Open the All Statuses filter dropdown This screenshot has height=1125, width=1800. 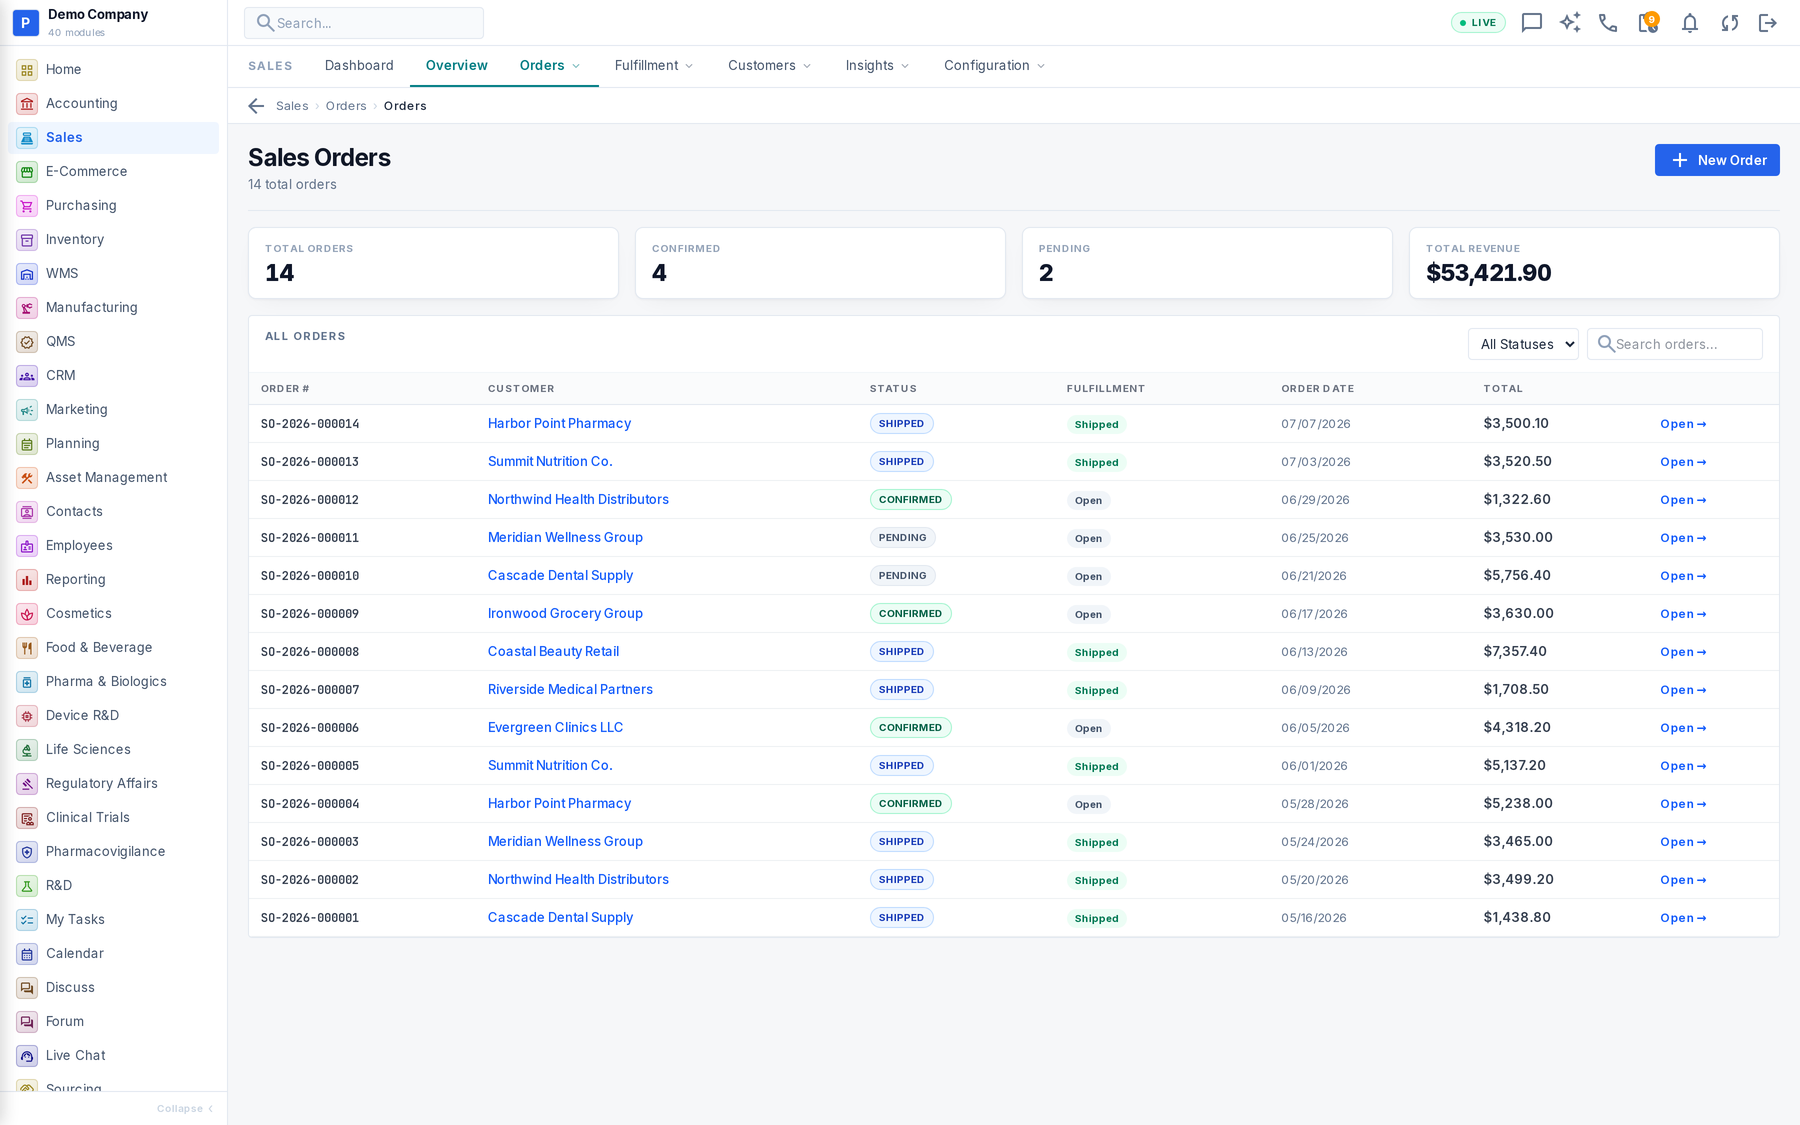click(1523, 344)
